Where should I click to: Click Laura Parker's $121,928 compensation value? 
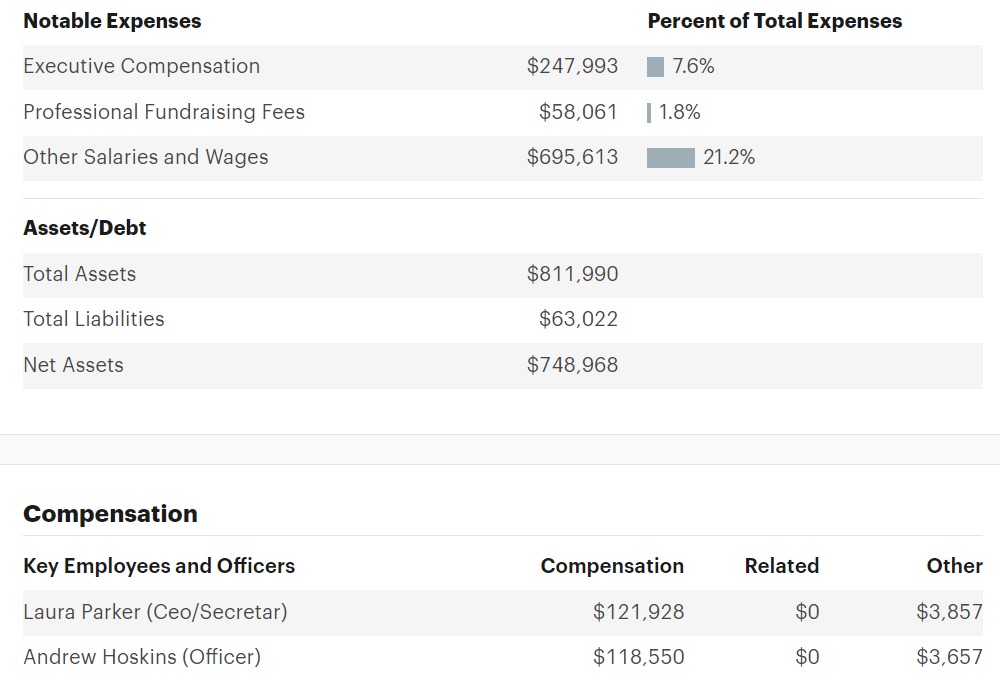point(638,612)
